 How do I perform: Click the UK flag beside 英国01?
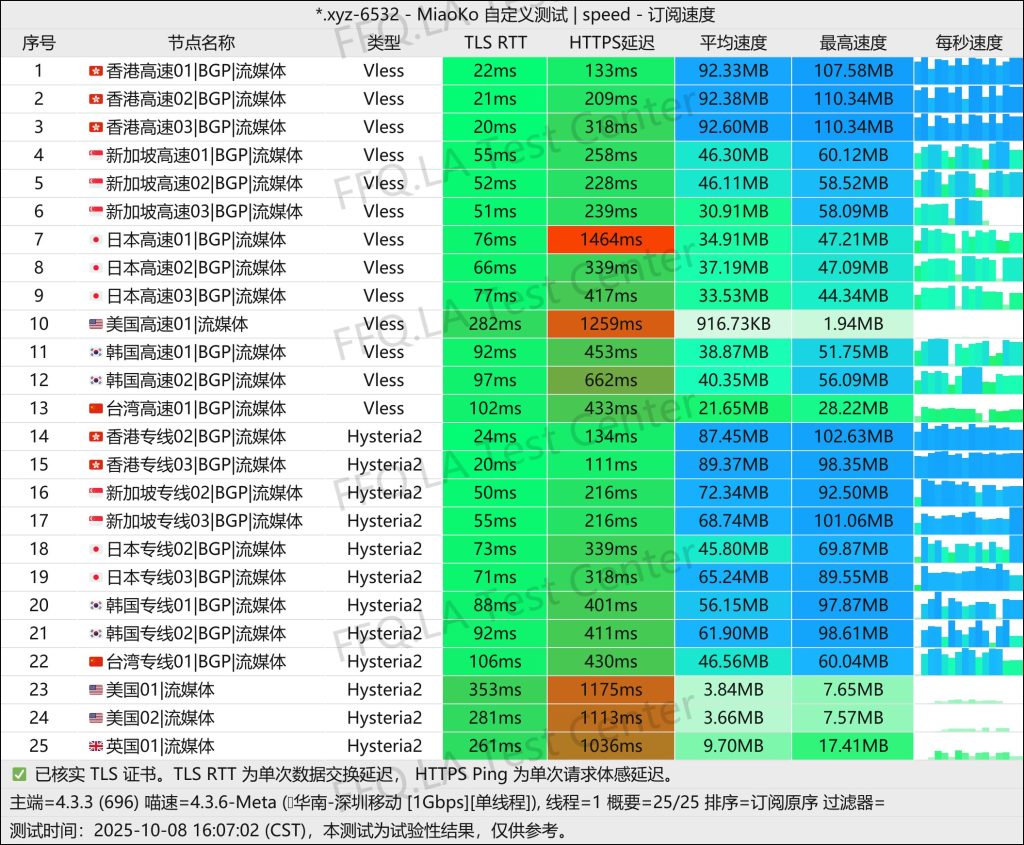95,746
